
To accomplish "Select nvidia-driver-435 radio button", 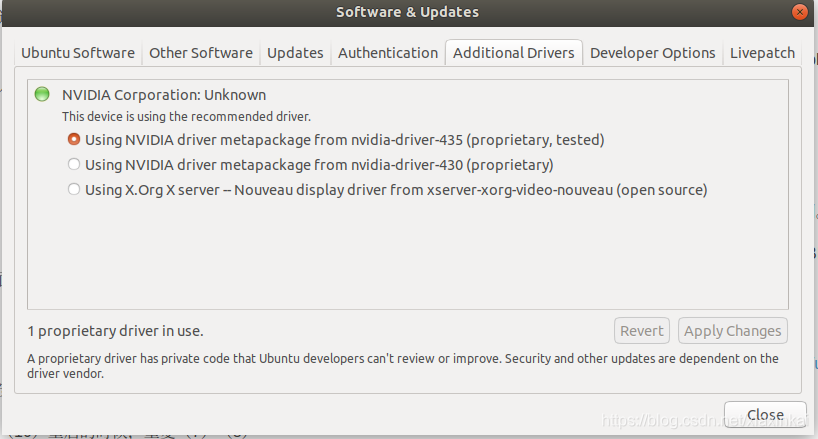I will click(74, 139).
